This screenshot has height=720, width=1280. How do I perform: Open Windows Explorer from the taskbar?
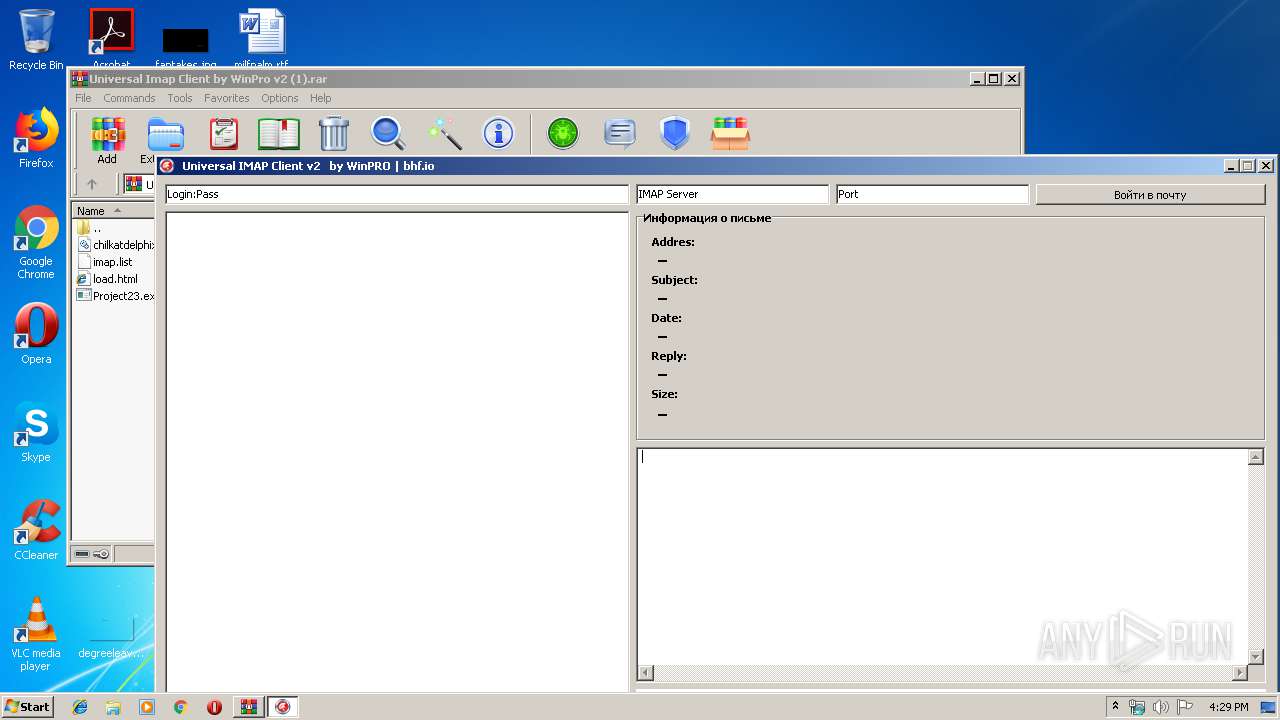click(x=113, y=707)
